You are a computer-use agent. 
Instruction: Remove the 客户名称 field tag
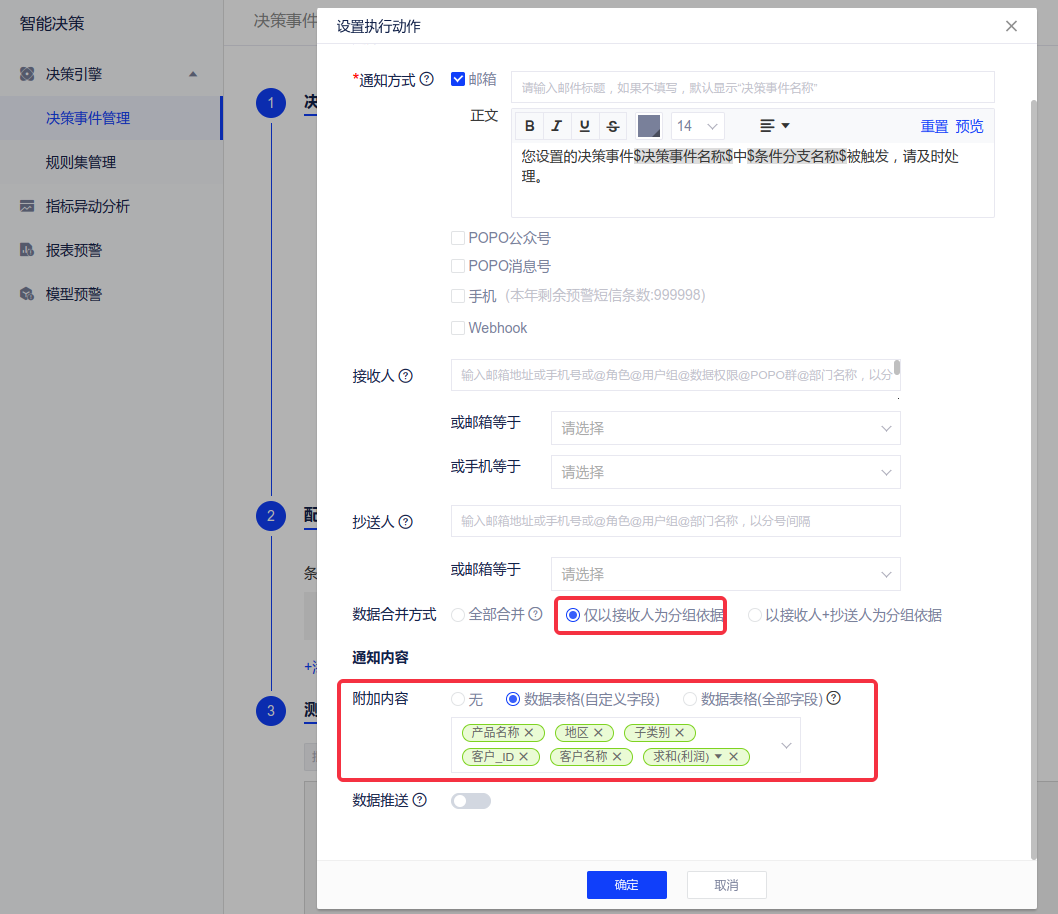(x=617, y=757)
